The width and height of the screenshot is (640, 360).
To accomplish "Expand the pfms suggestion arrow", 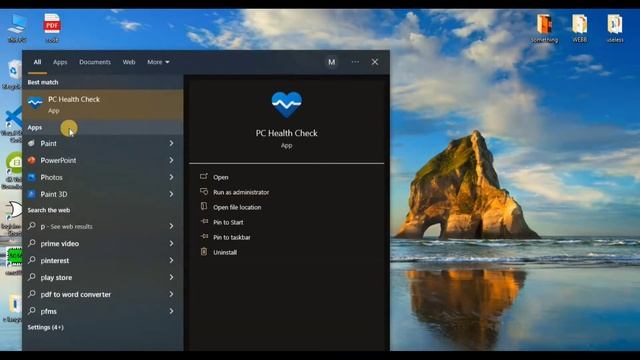I will [x=171, y=311].
